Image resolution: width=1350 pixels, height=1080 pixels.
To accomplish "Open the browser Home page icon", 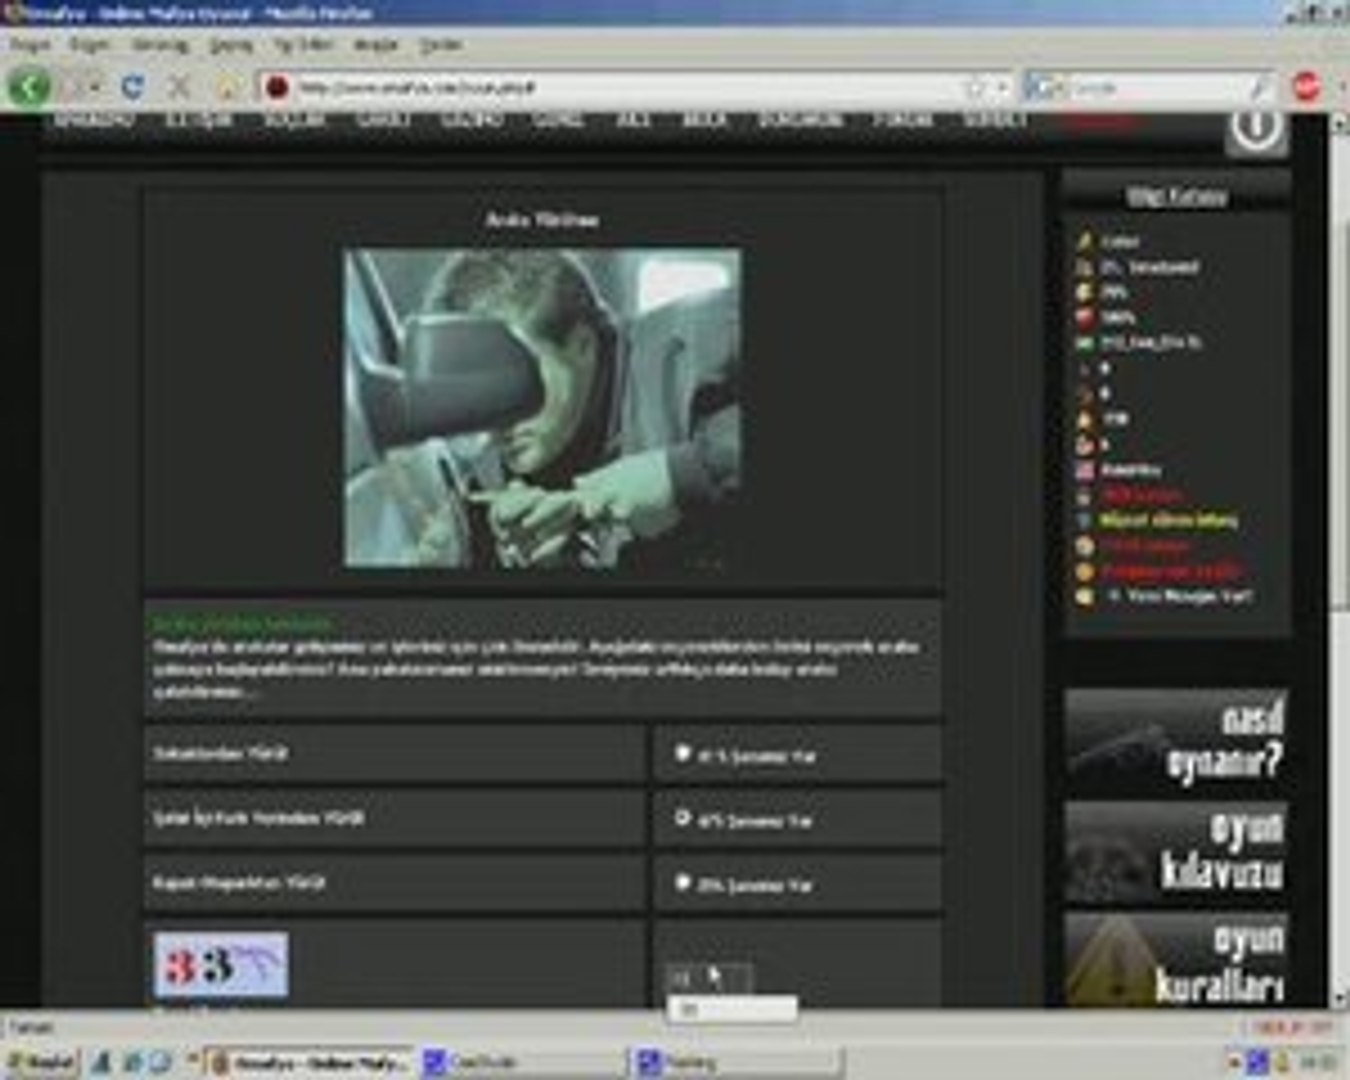I will click(x=228, y=87).
